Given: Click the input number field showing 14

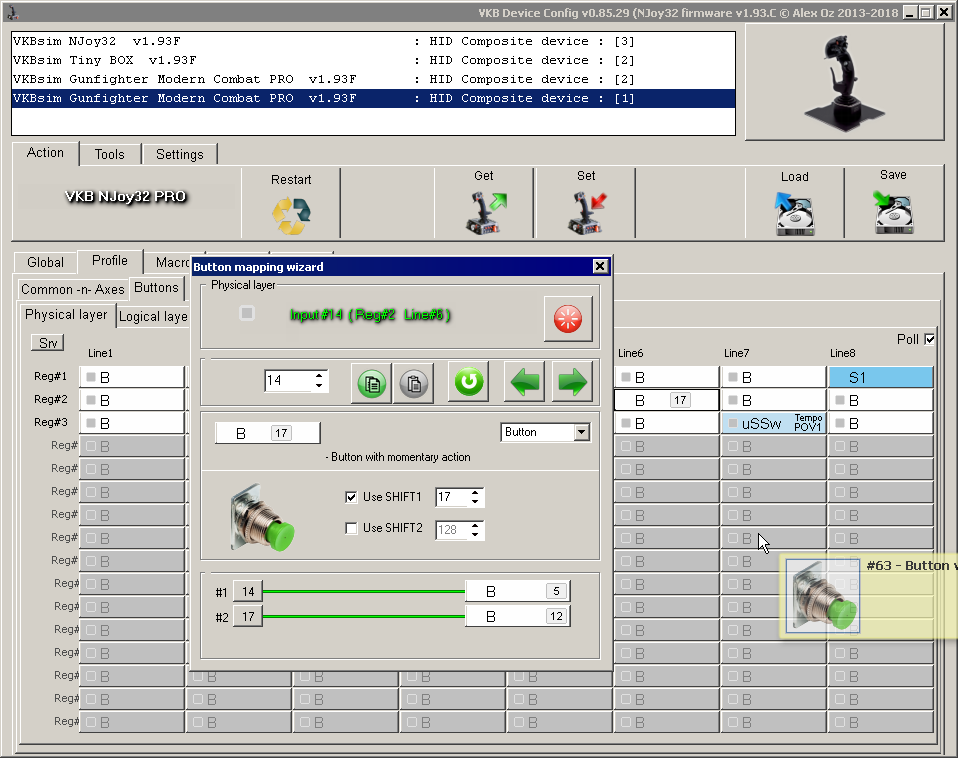Looking at the screenshot, I should [x=288, y=381].
